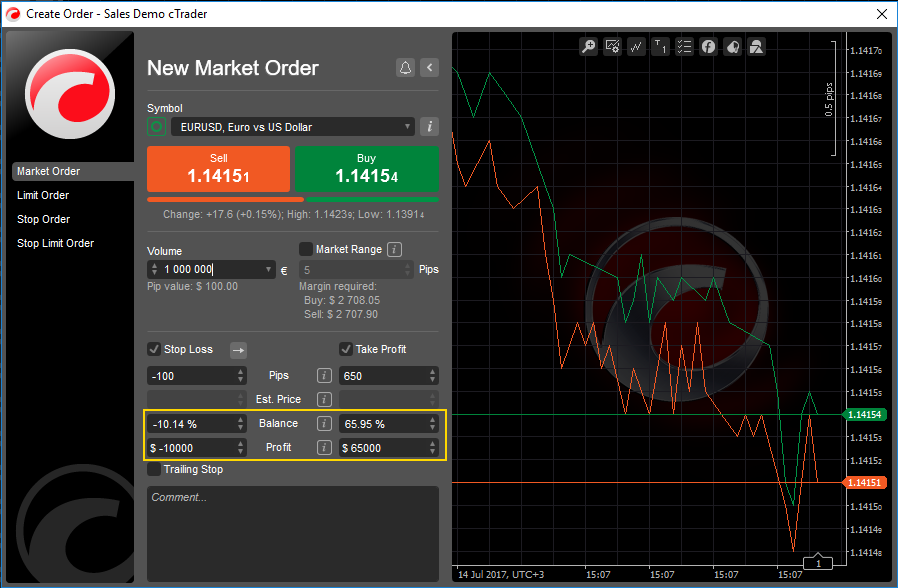Switch to the Limit Order tab
Viewport: 898px width, 588px height.
43,195
